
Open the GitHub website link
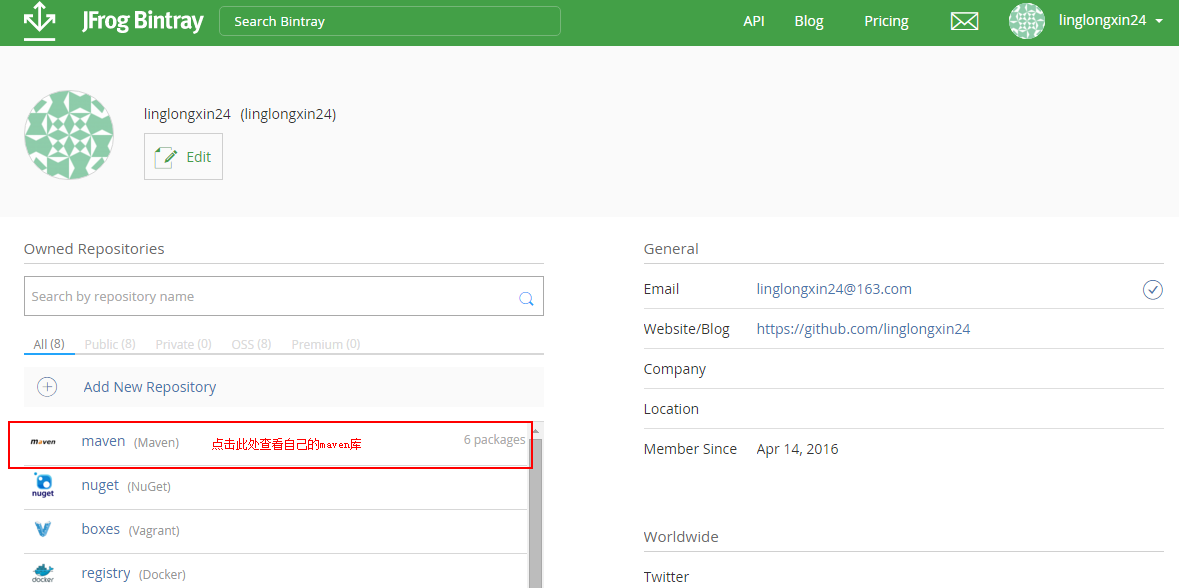[863, 329]
